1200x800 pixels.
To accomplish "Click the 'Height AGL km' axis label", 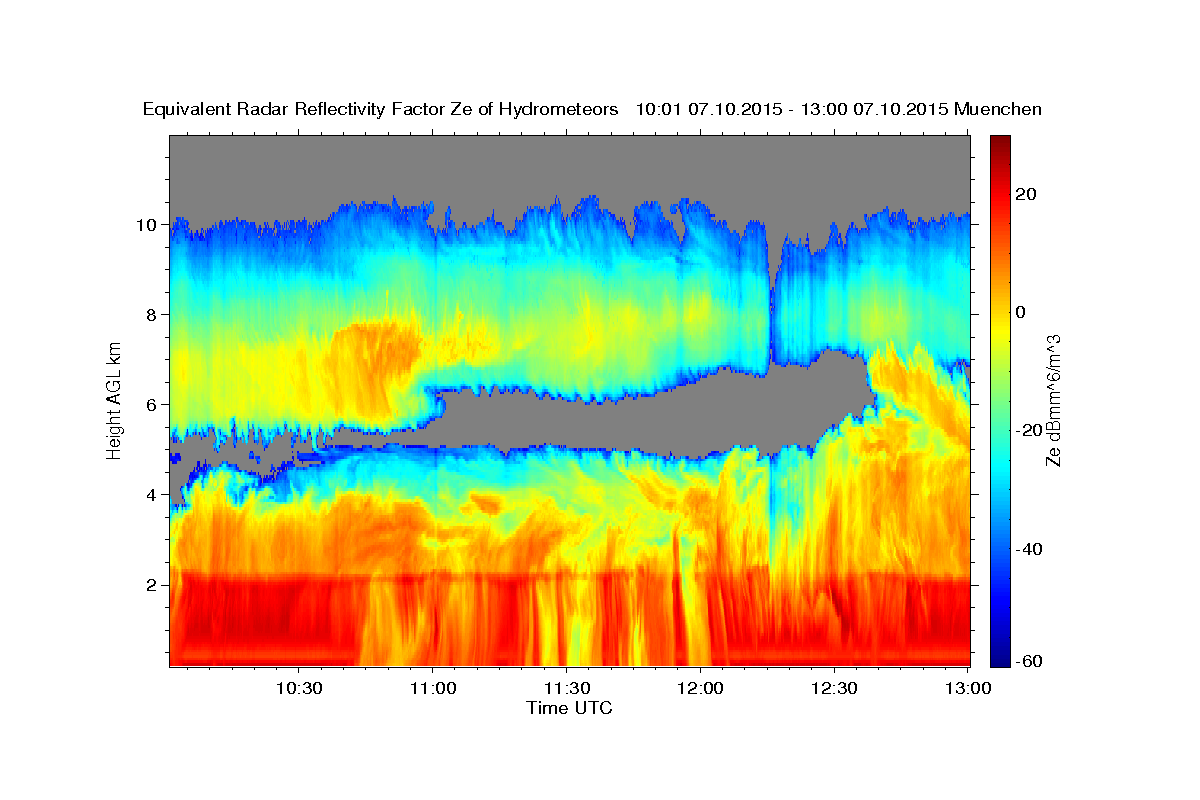I will pos(115,399).
